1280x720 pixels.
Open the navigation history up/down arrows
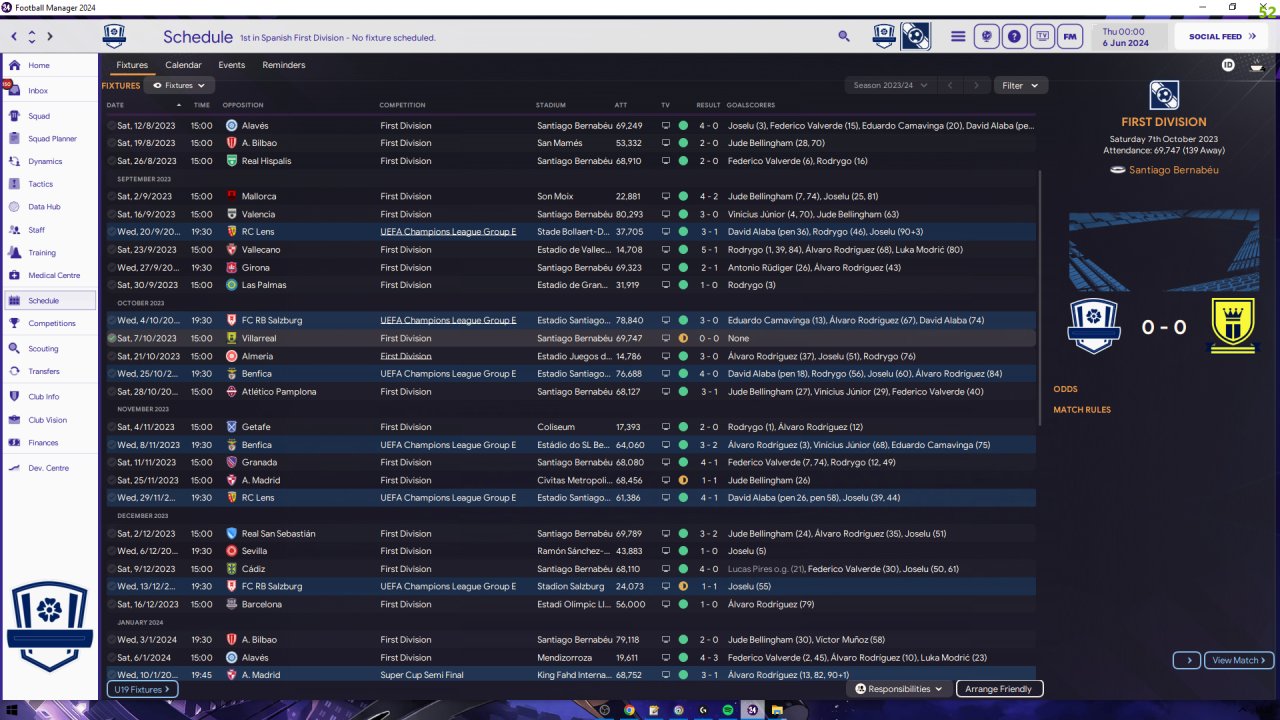click(32, 36)
